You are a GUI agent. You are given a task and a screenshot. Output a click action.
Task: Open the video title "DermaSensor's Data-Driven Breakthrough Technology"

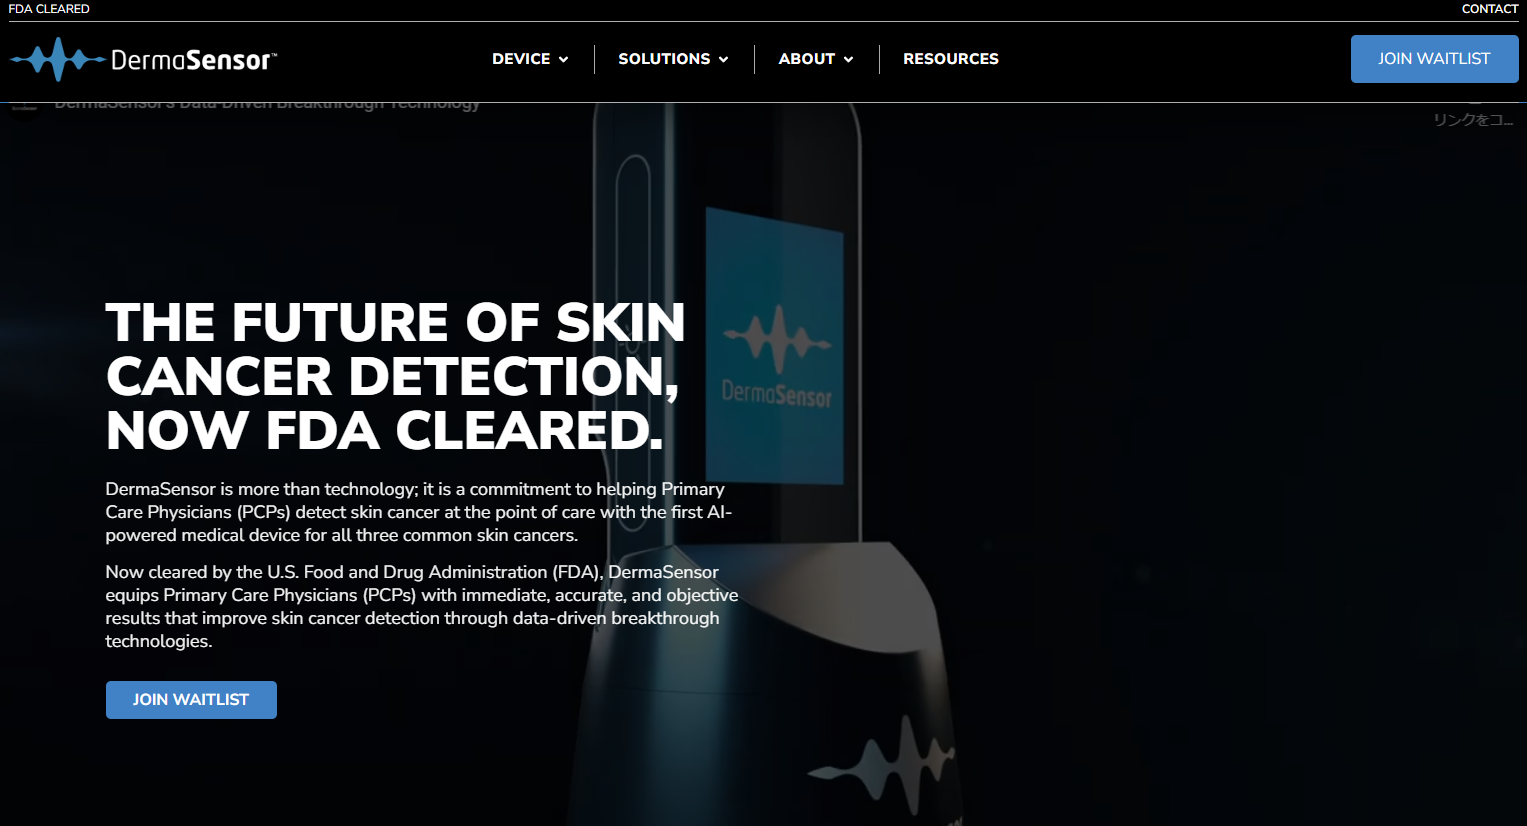267,104
